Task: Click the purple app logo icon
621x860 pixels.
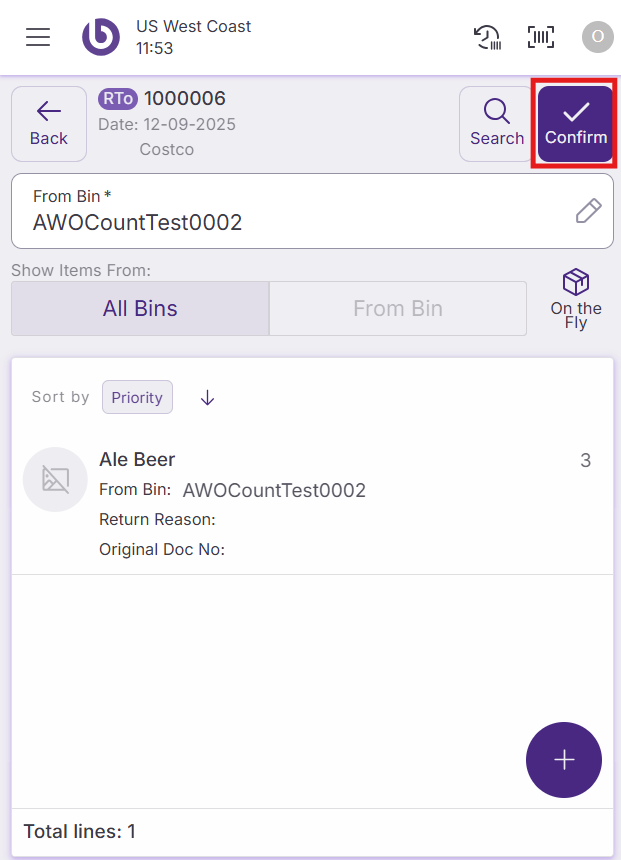Action: tap(100, 37)
